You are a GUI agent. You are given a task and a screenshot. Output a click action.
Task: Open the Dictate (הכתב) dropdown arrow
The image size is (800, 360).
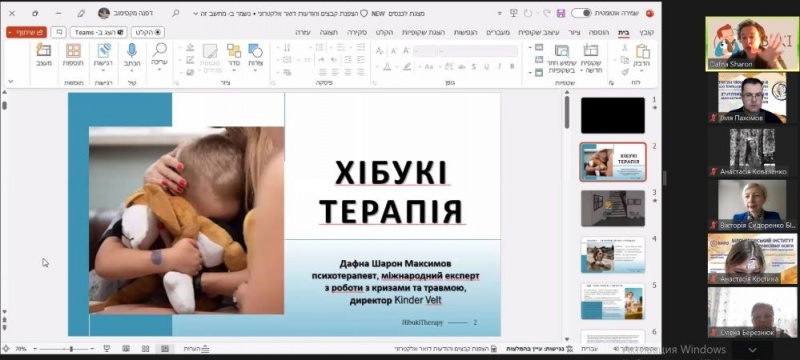pos(132,71)
